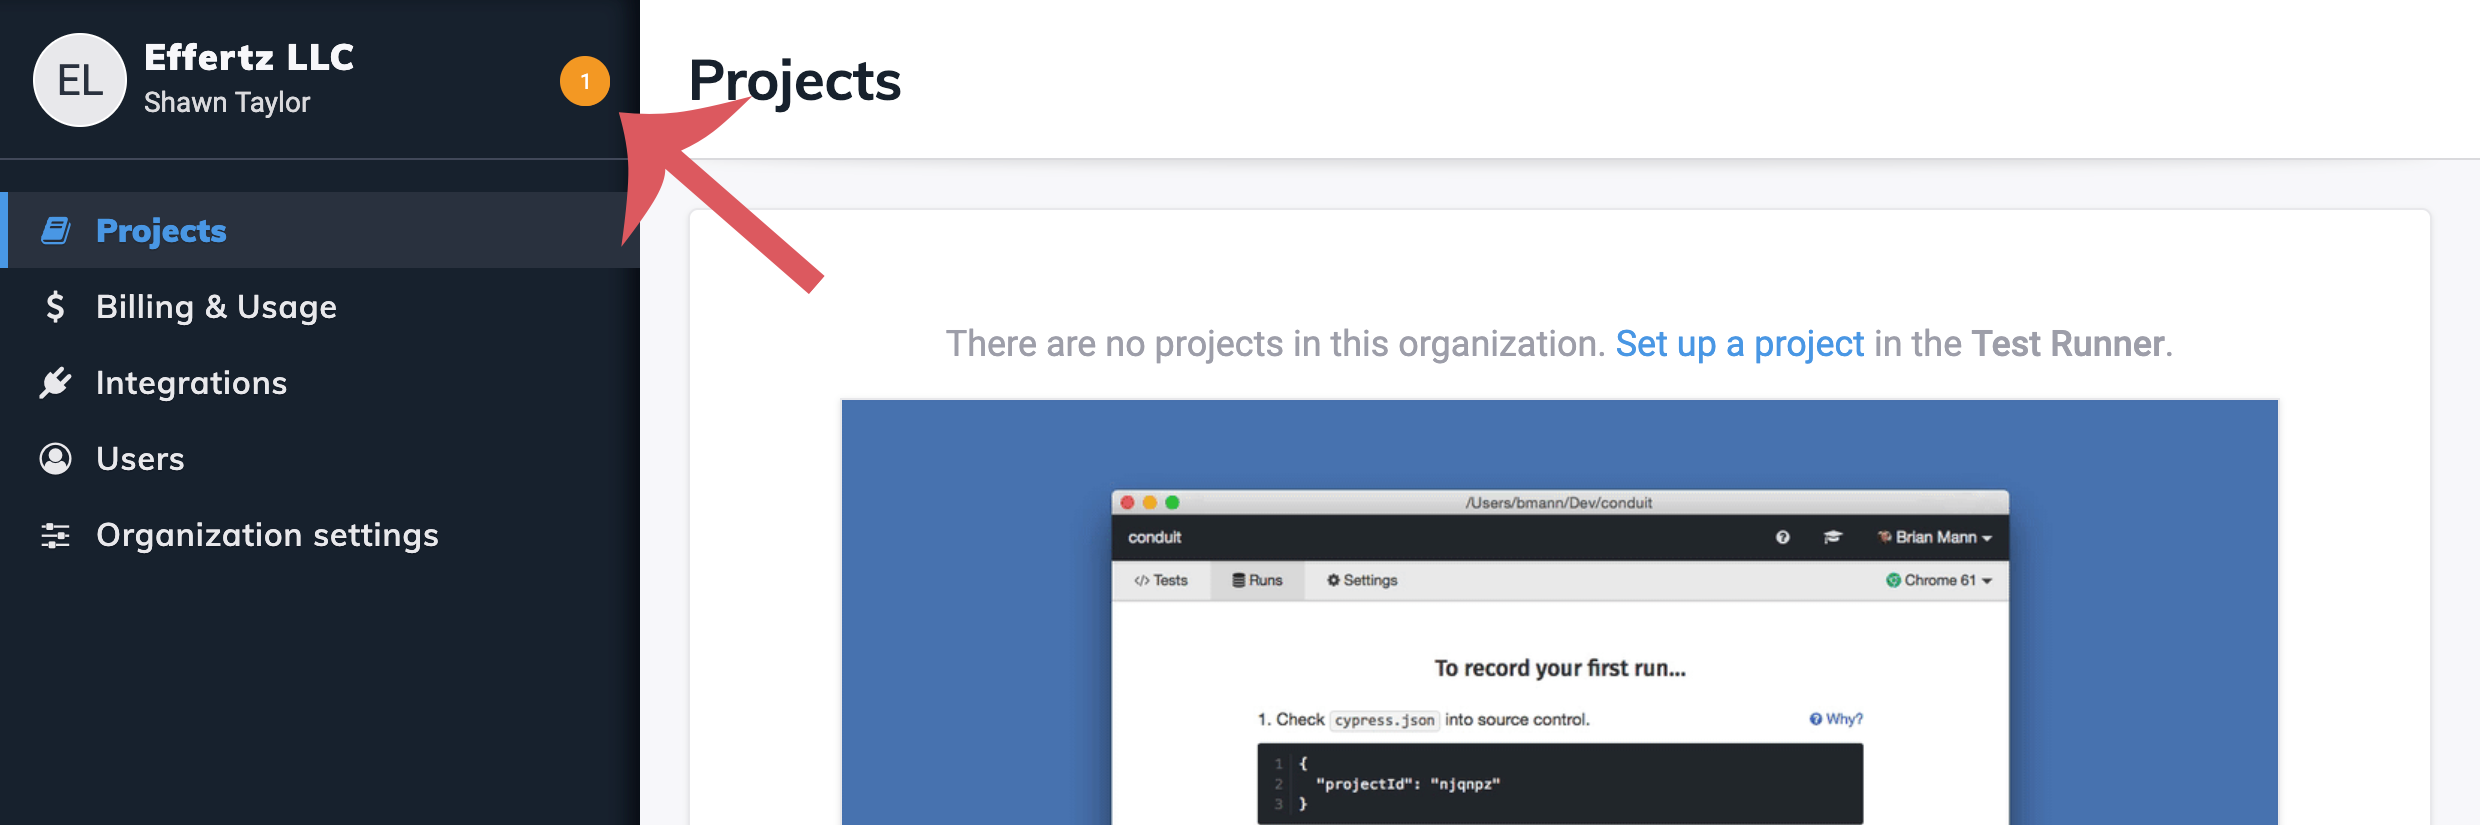The height and width of the screenshot is (825, 2480).
Task: Click the EL organization avatar
Action: [x=80, y=80]
